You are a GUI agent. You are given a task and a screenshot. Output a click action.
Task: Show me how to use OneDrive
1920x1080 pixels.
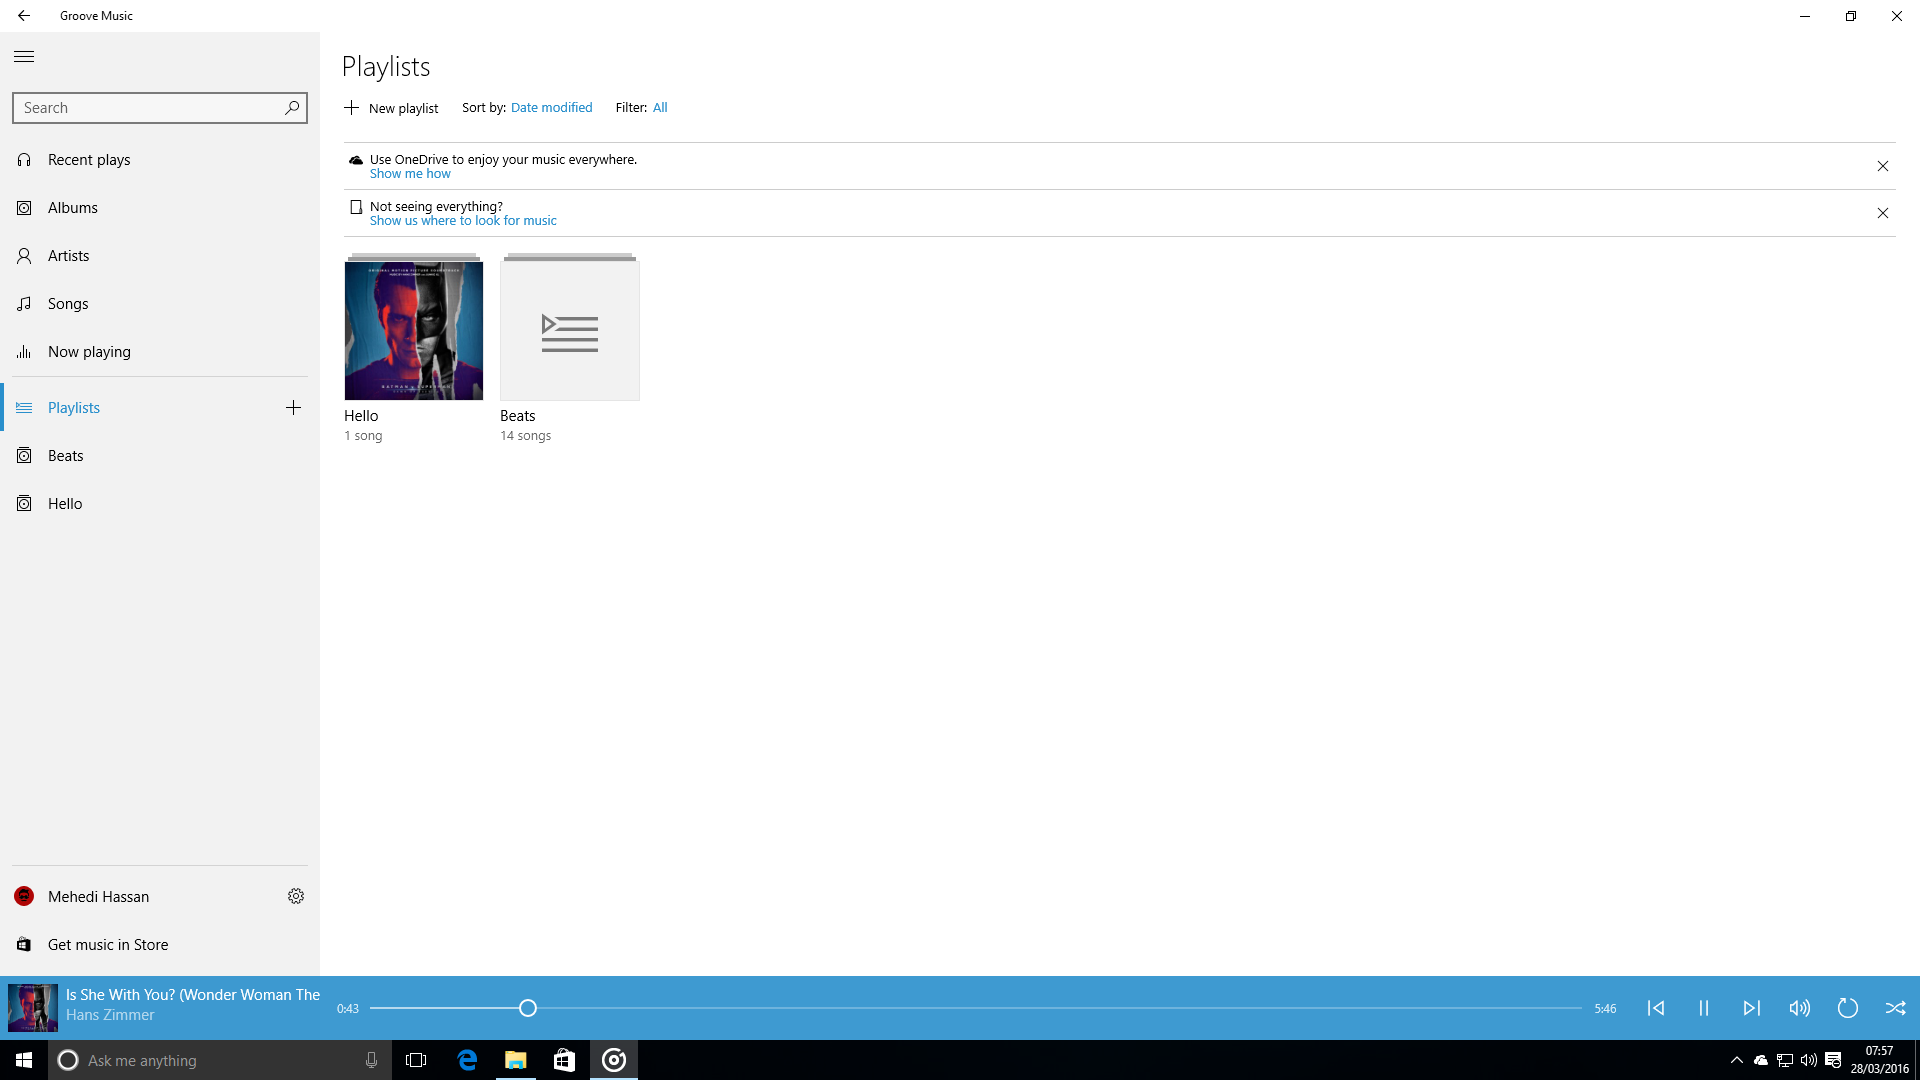coord(410,173)
